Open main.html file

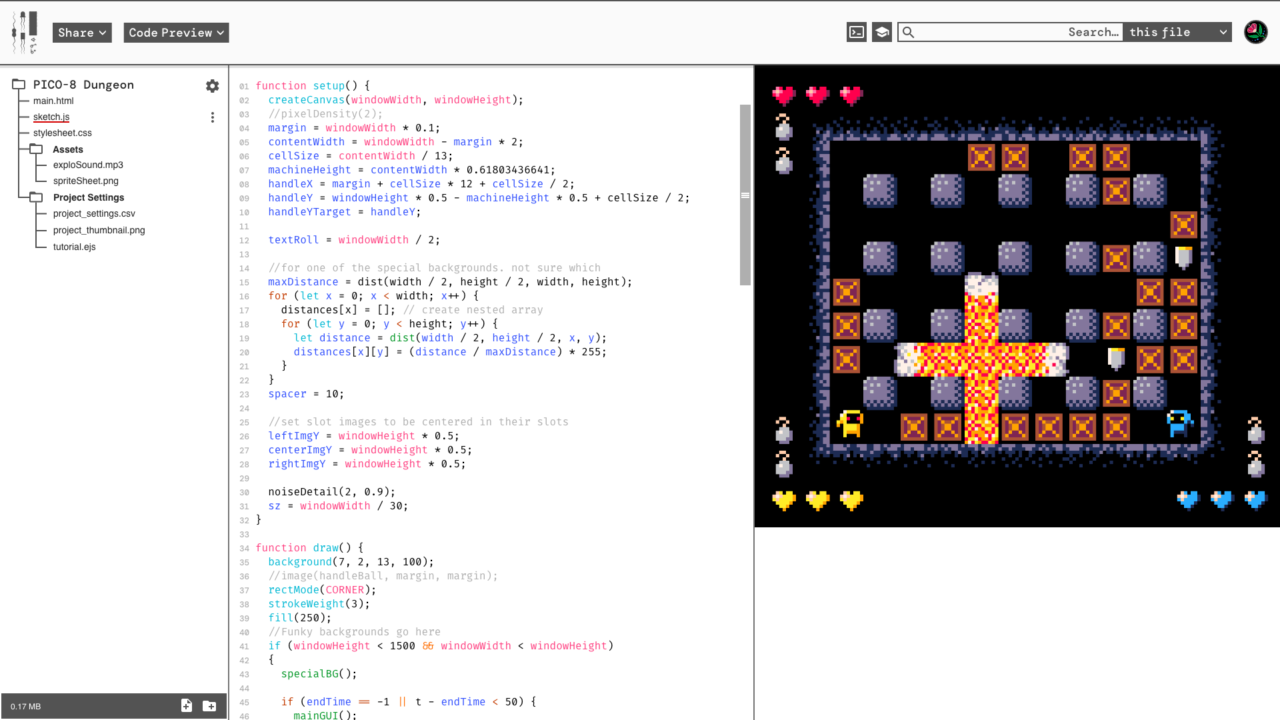pyautogui.click(x=53, y=101)
